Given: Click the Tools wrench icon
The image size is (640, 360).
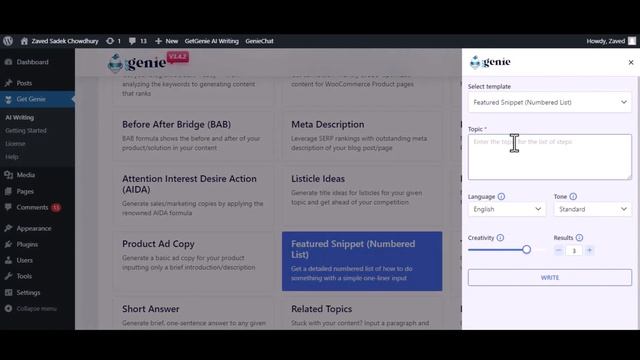Looking at the screenshot, I should (8, 276).
